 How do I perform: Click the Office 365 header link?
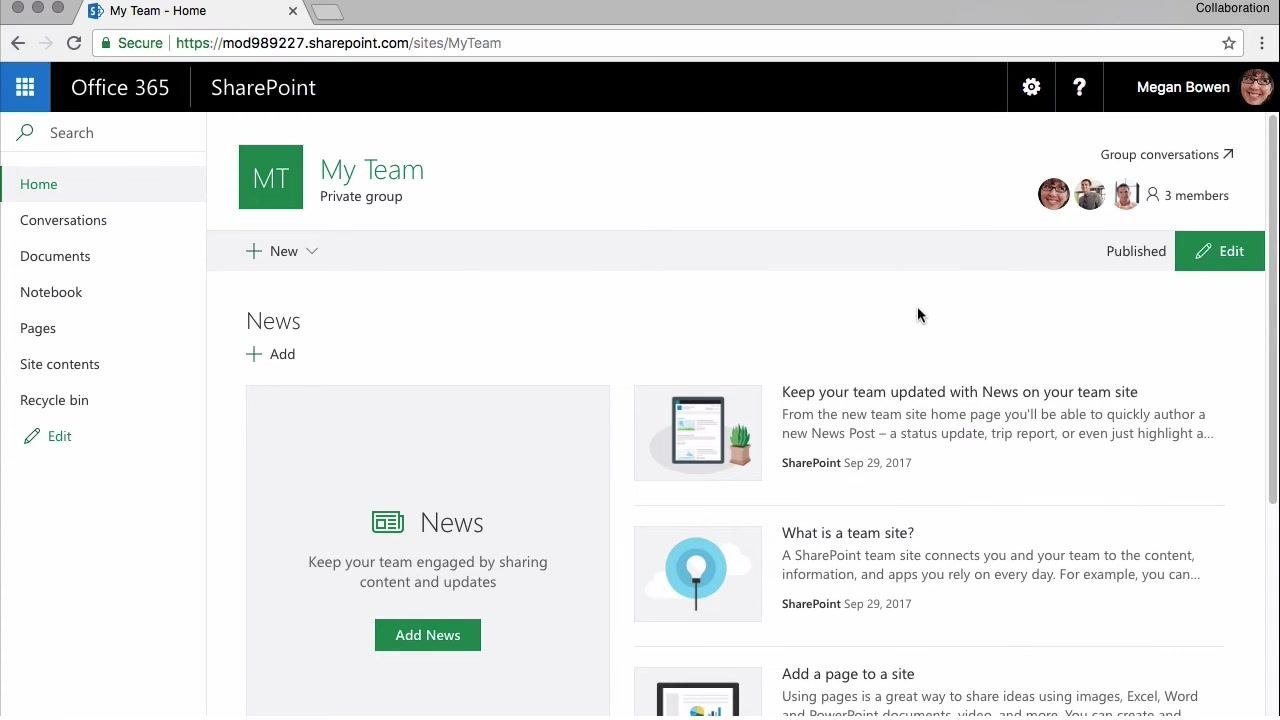point(120,87)
